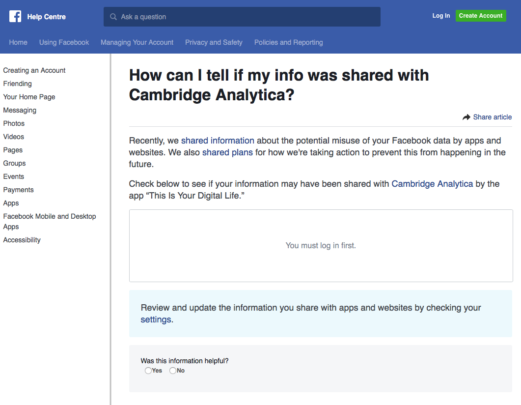Image resolution: width=521 pixels, height=405 pixels.
Task: Click the Facebook logo icon
Action: (x=15, y=16)
